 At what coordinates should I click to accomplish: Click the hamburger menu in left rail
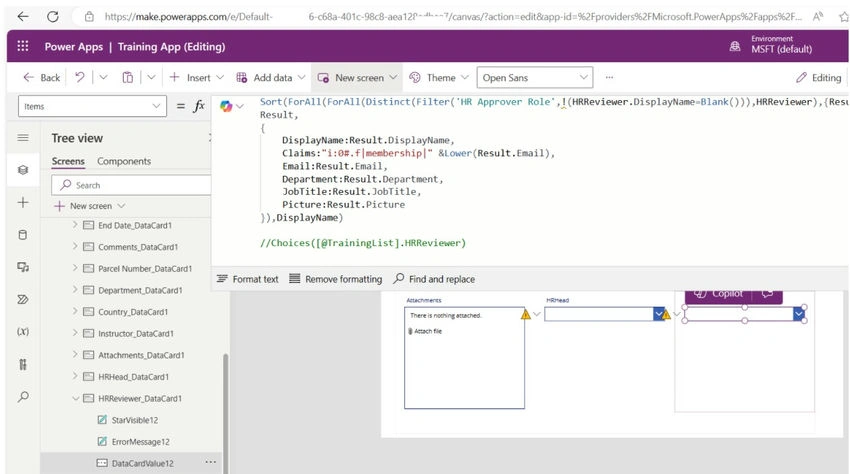pos(23,138)
